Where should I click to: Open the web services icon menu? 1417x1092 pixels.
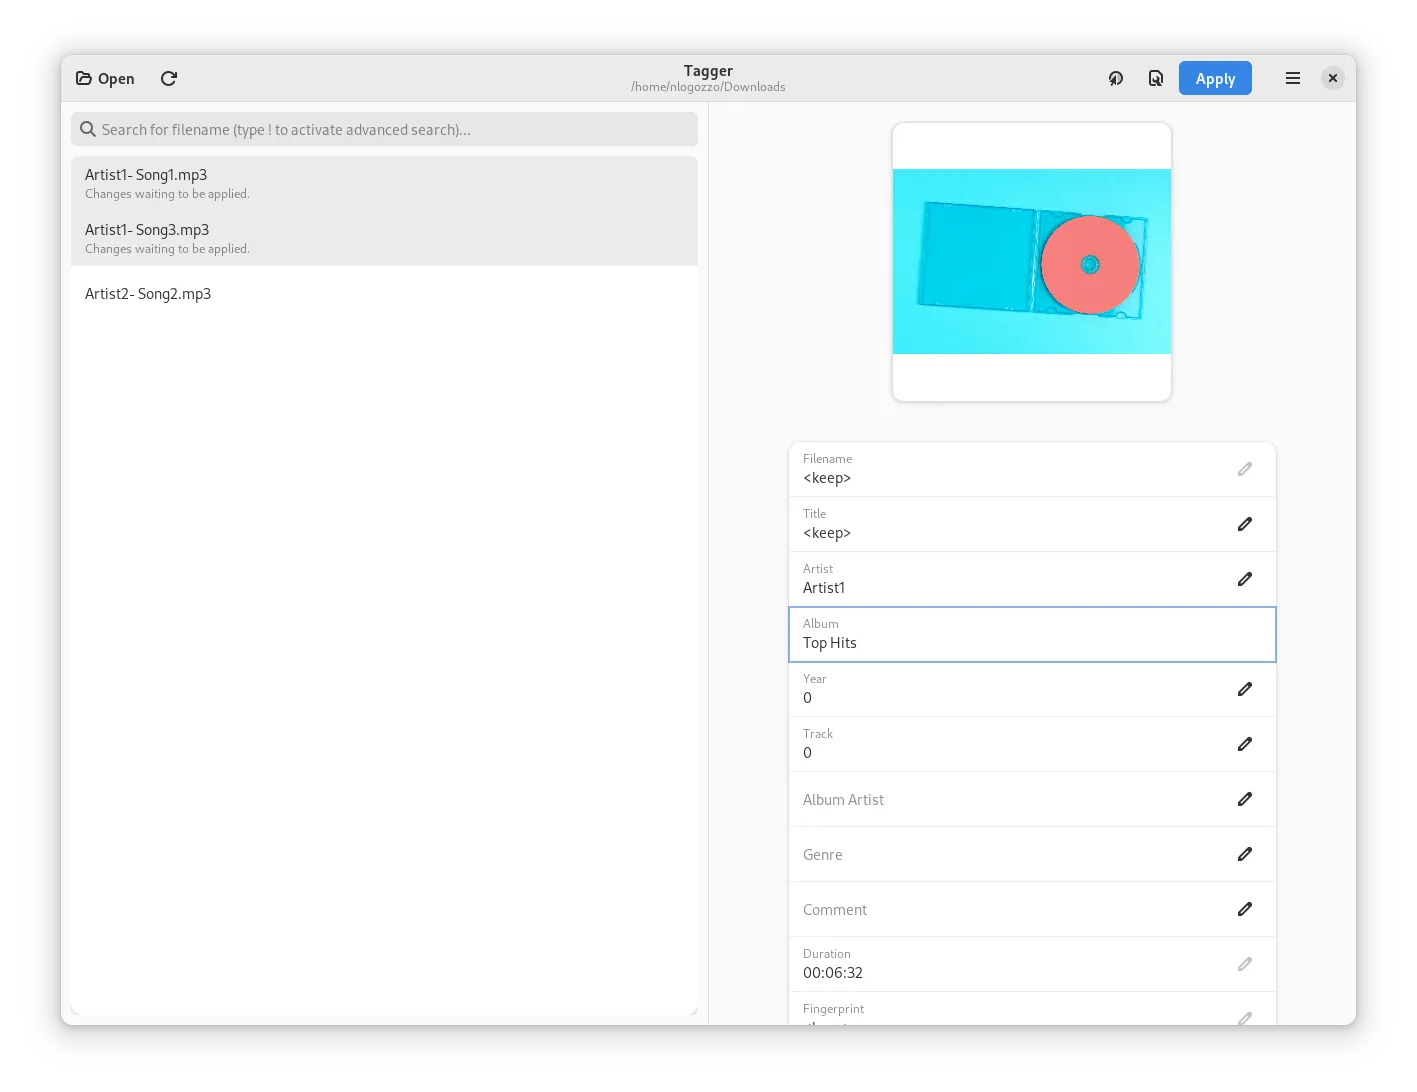(x=1116, y=78)
